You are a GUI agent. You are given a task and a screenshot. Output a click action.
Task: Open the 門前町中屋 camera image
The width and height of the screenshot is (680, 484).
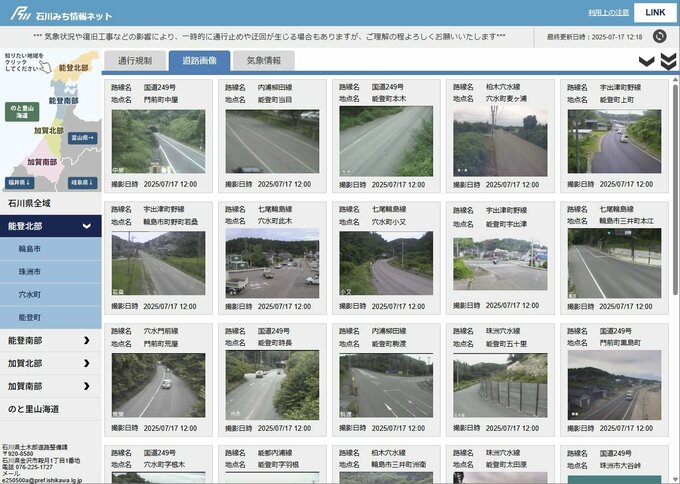pyautogui.click(x=158, y=141)
